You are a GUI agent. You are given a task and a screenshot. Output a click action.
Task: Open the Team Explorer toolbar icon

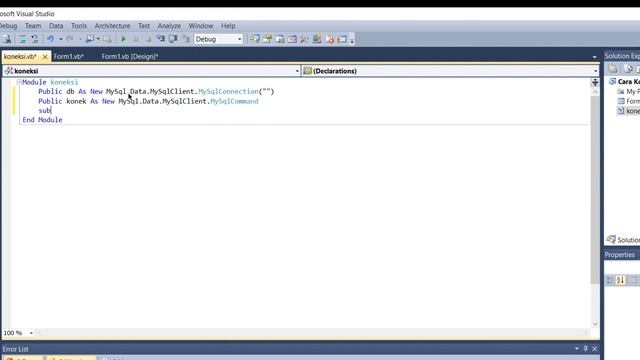(292, 39)
